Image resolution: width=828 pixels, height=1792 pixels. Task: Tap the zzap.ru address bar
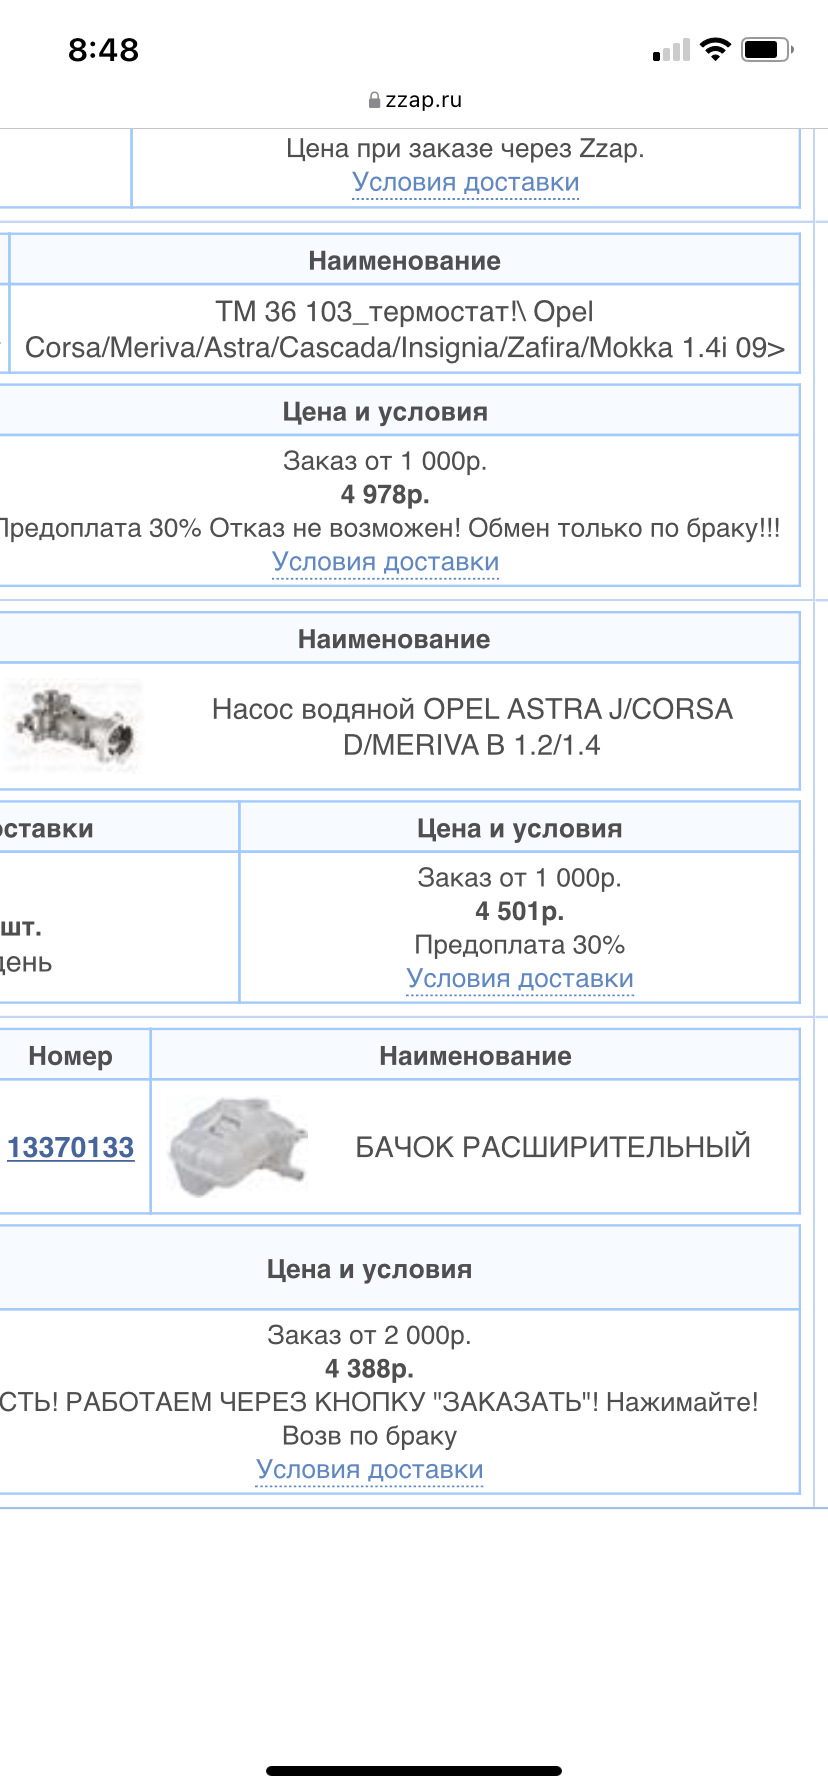click(414, 100)
